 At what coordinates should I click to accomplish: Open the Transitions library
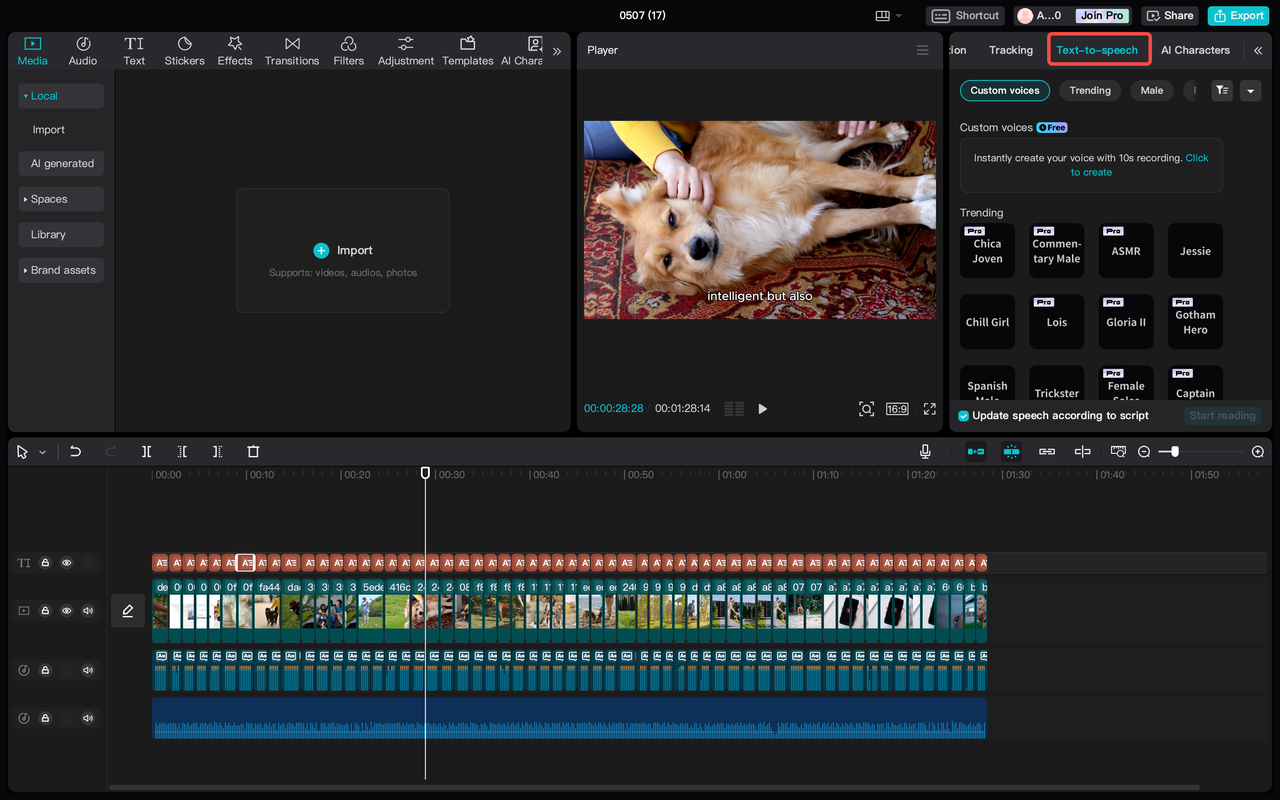(292, 51)
